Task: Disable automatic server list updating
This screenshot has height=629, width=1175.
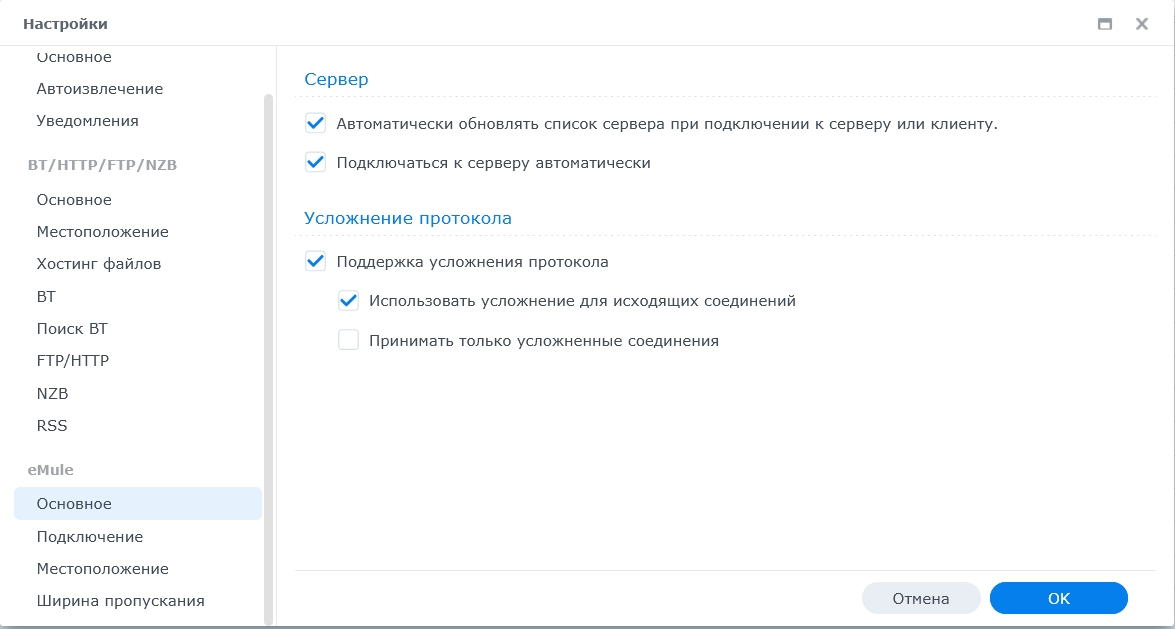Action: 316,123
